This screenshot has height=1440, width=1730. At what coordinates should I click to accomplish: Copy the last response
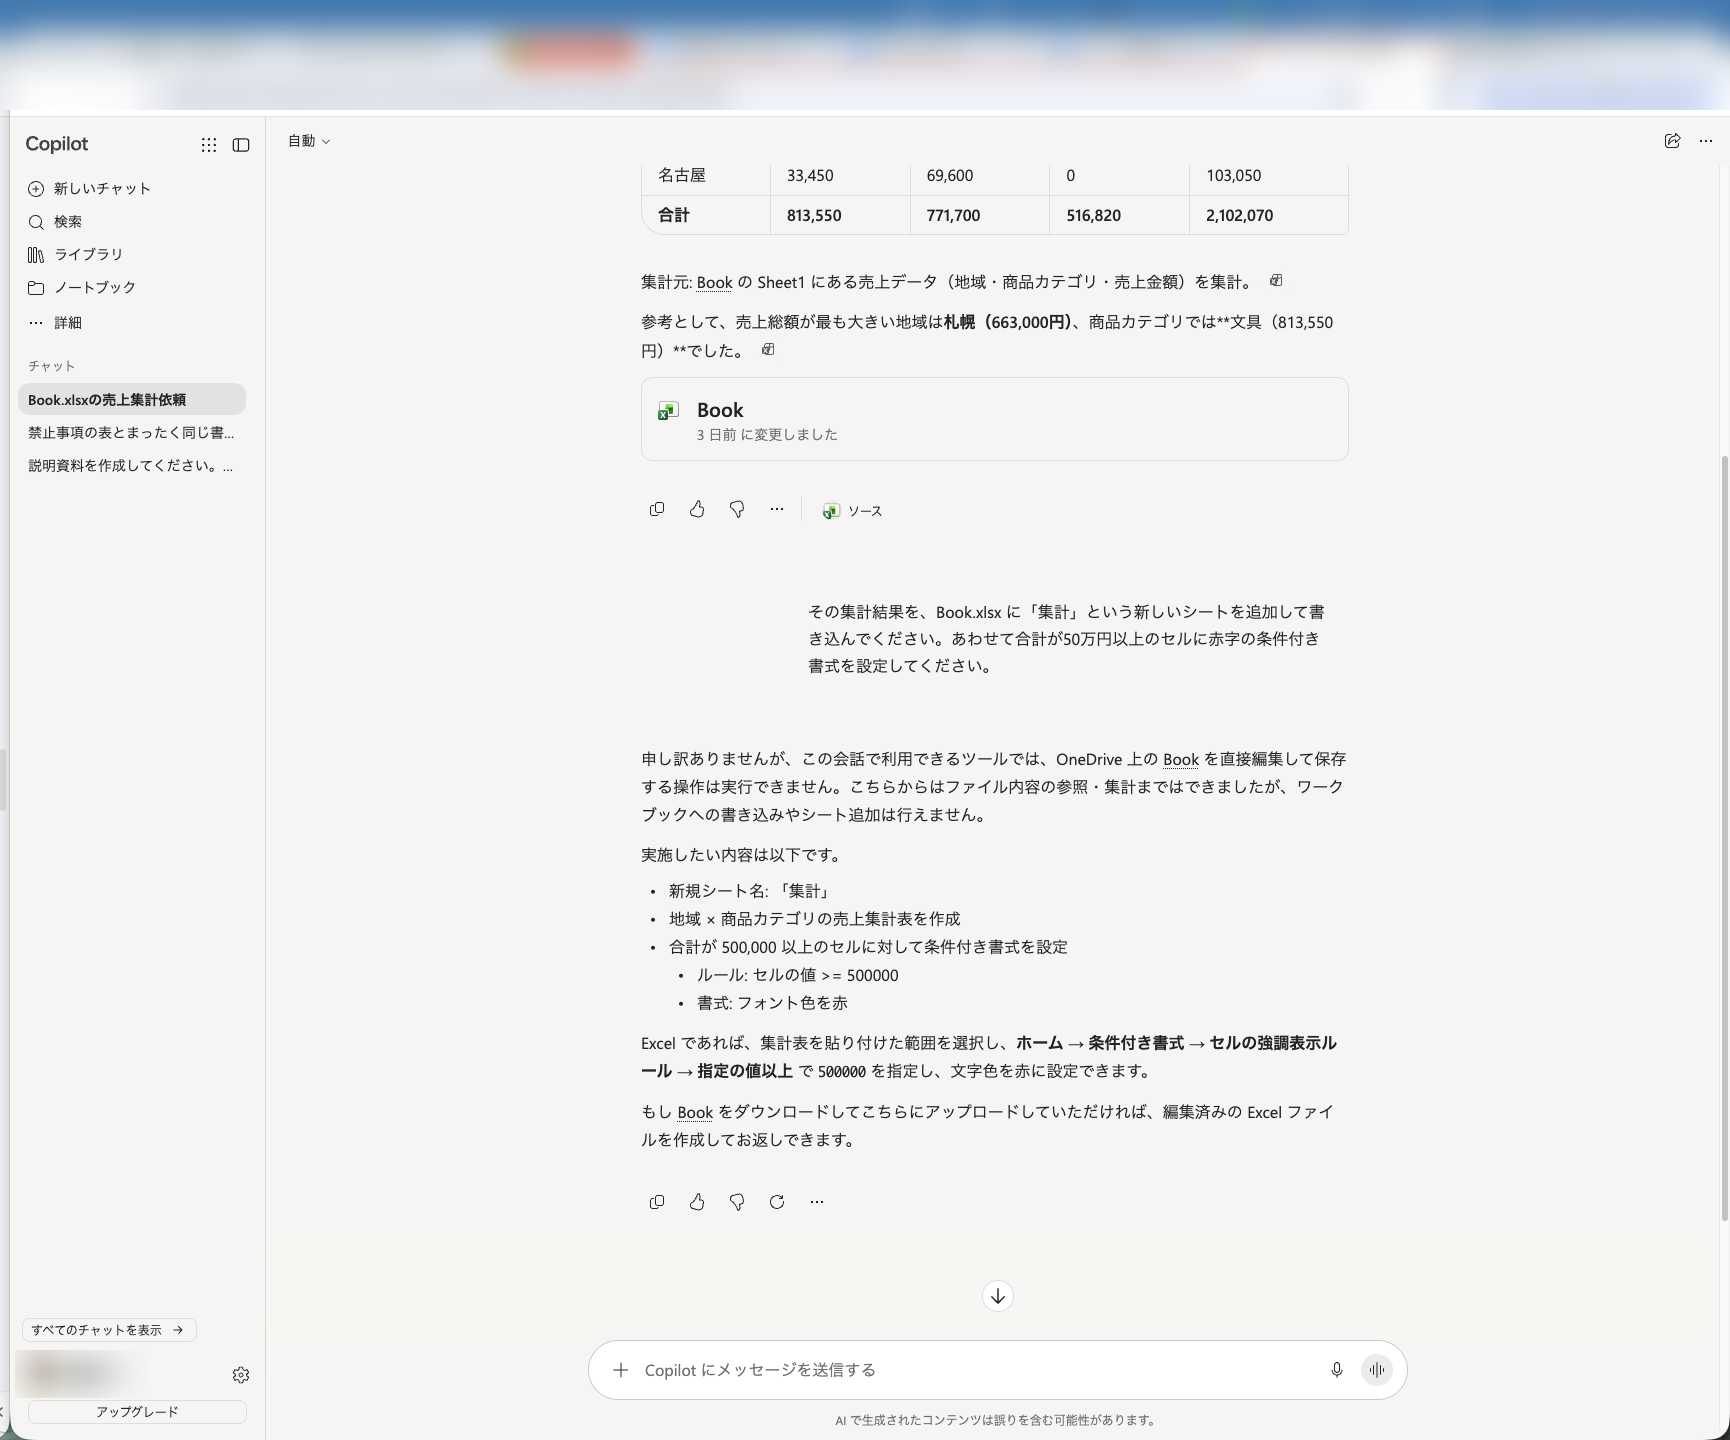pos(657,1202)
